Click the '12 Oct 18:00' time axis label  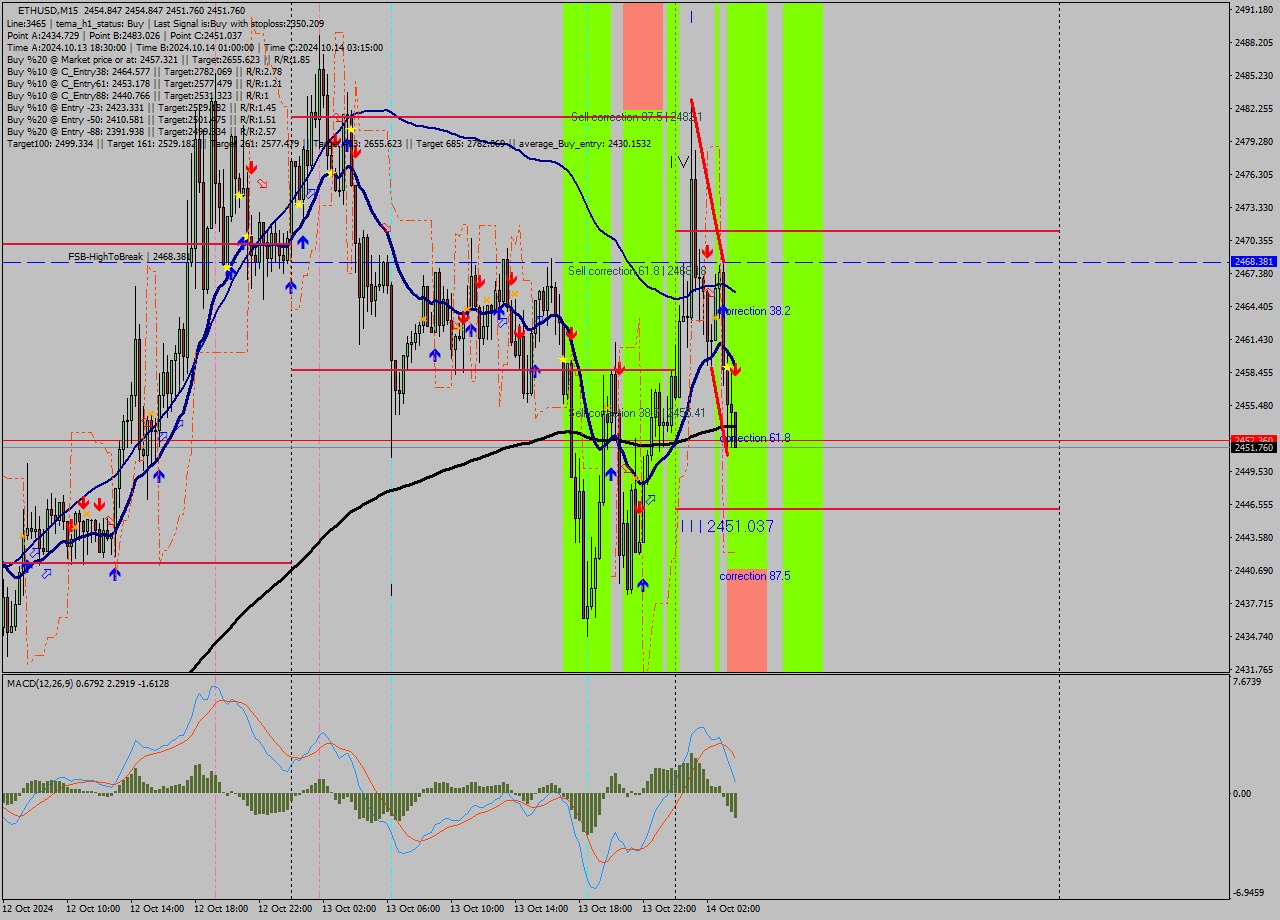click(x=221, y=909)
